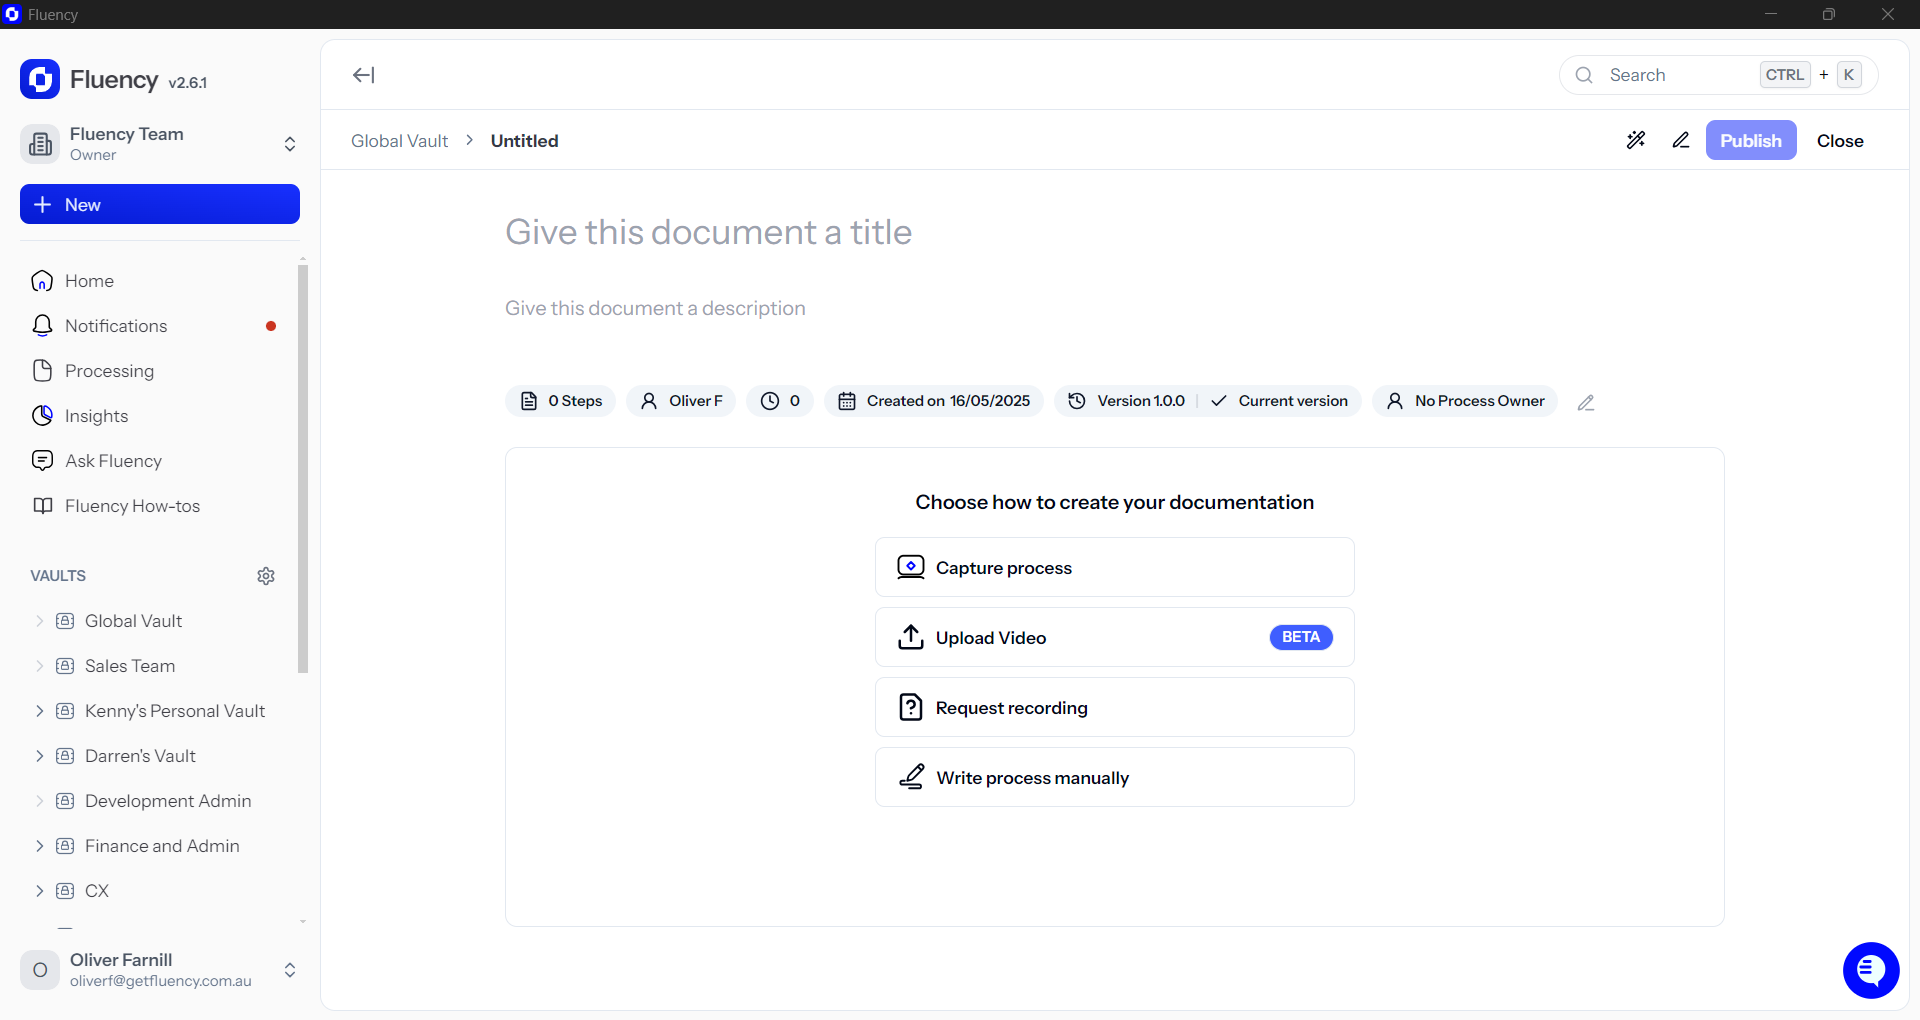Click the No Process Owner chip

pos(1465,401)
